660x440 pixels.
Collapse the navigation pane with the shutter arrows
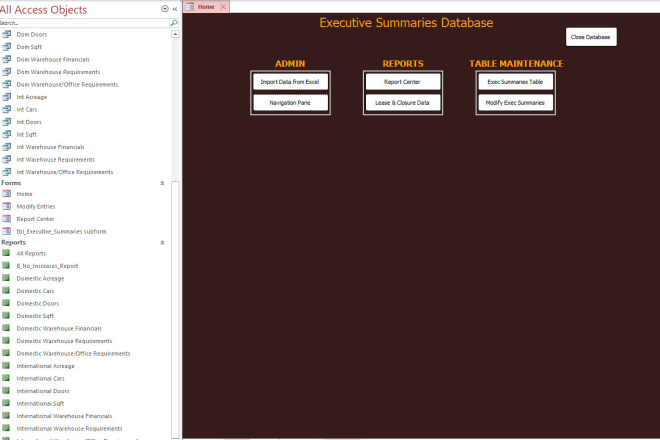point(175,8)
